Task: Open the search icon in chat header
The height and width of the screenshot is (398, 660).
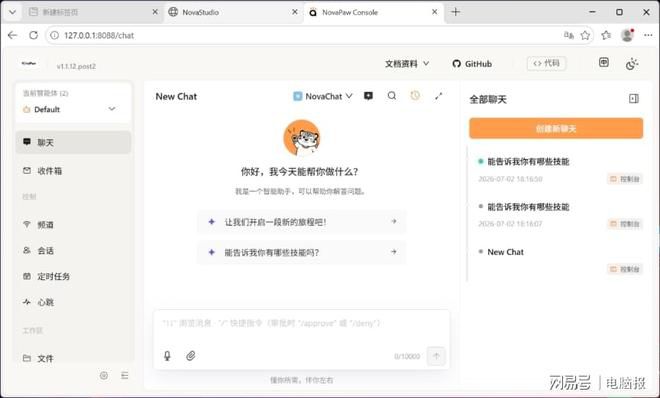Action: pos(391,96)
